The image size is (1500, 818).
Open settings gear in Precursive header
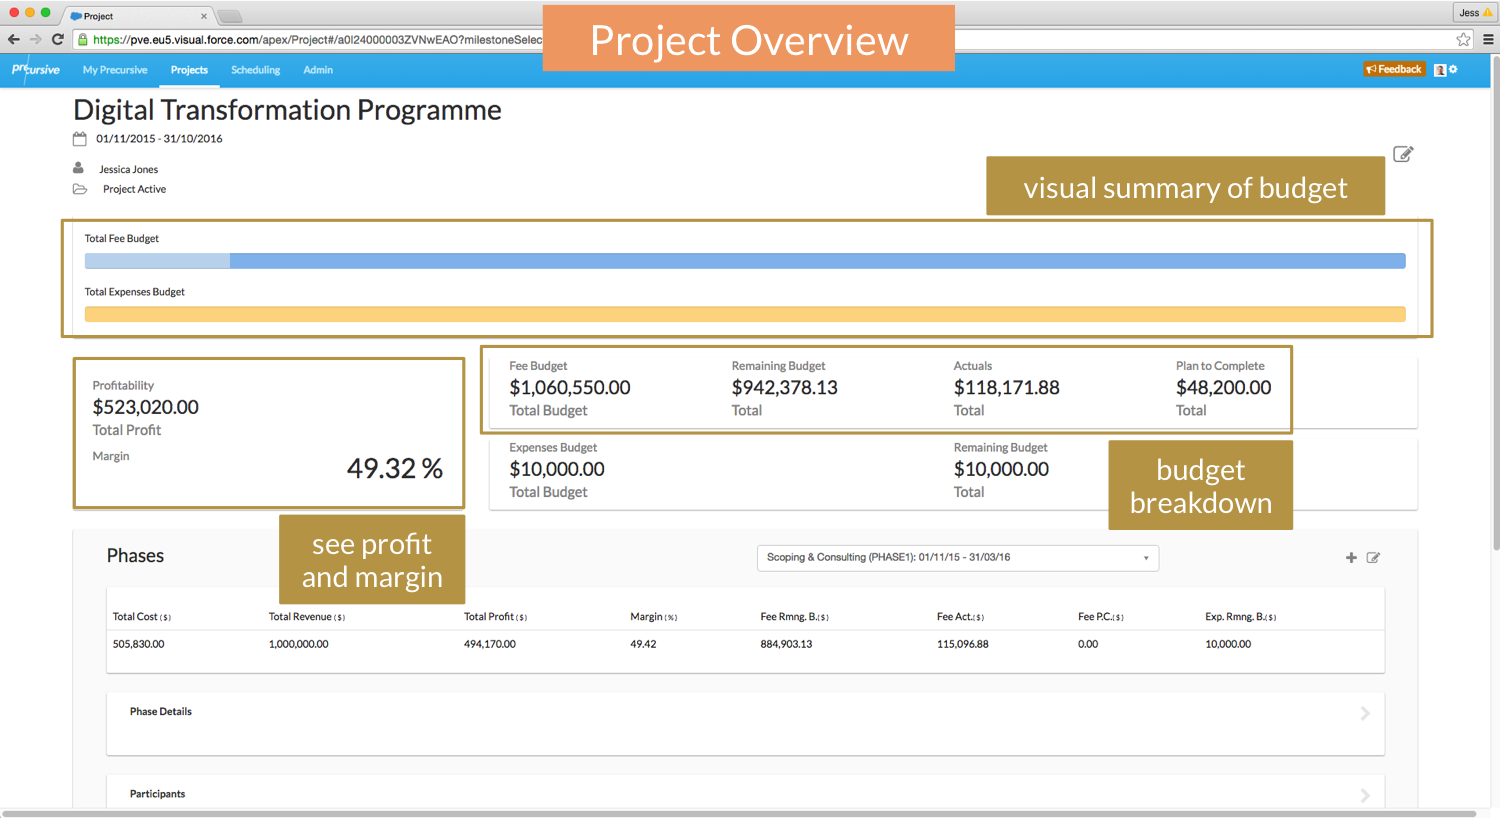tap(1453, 69)
